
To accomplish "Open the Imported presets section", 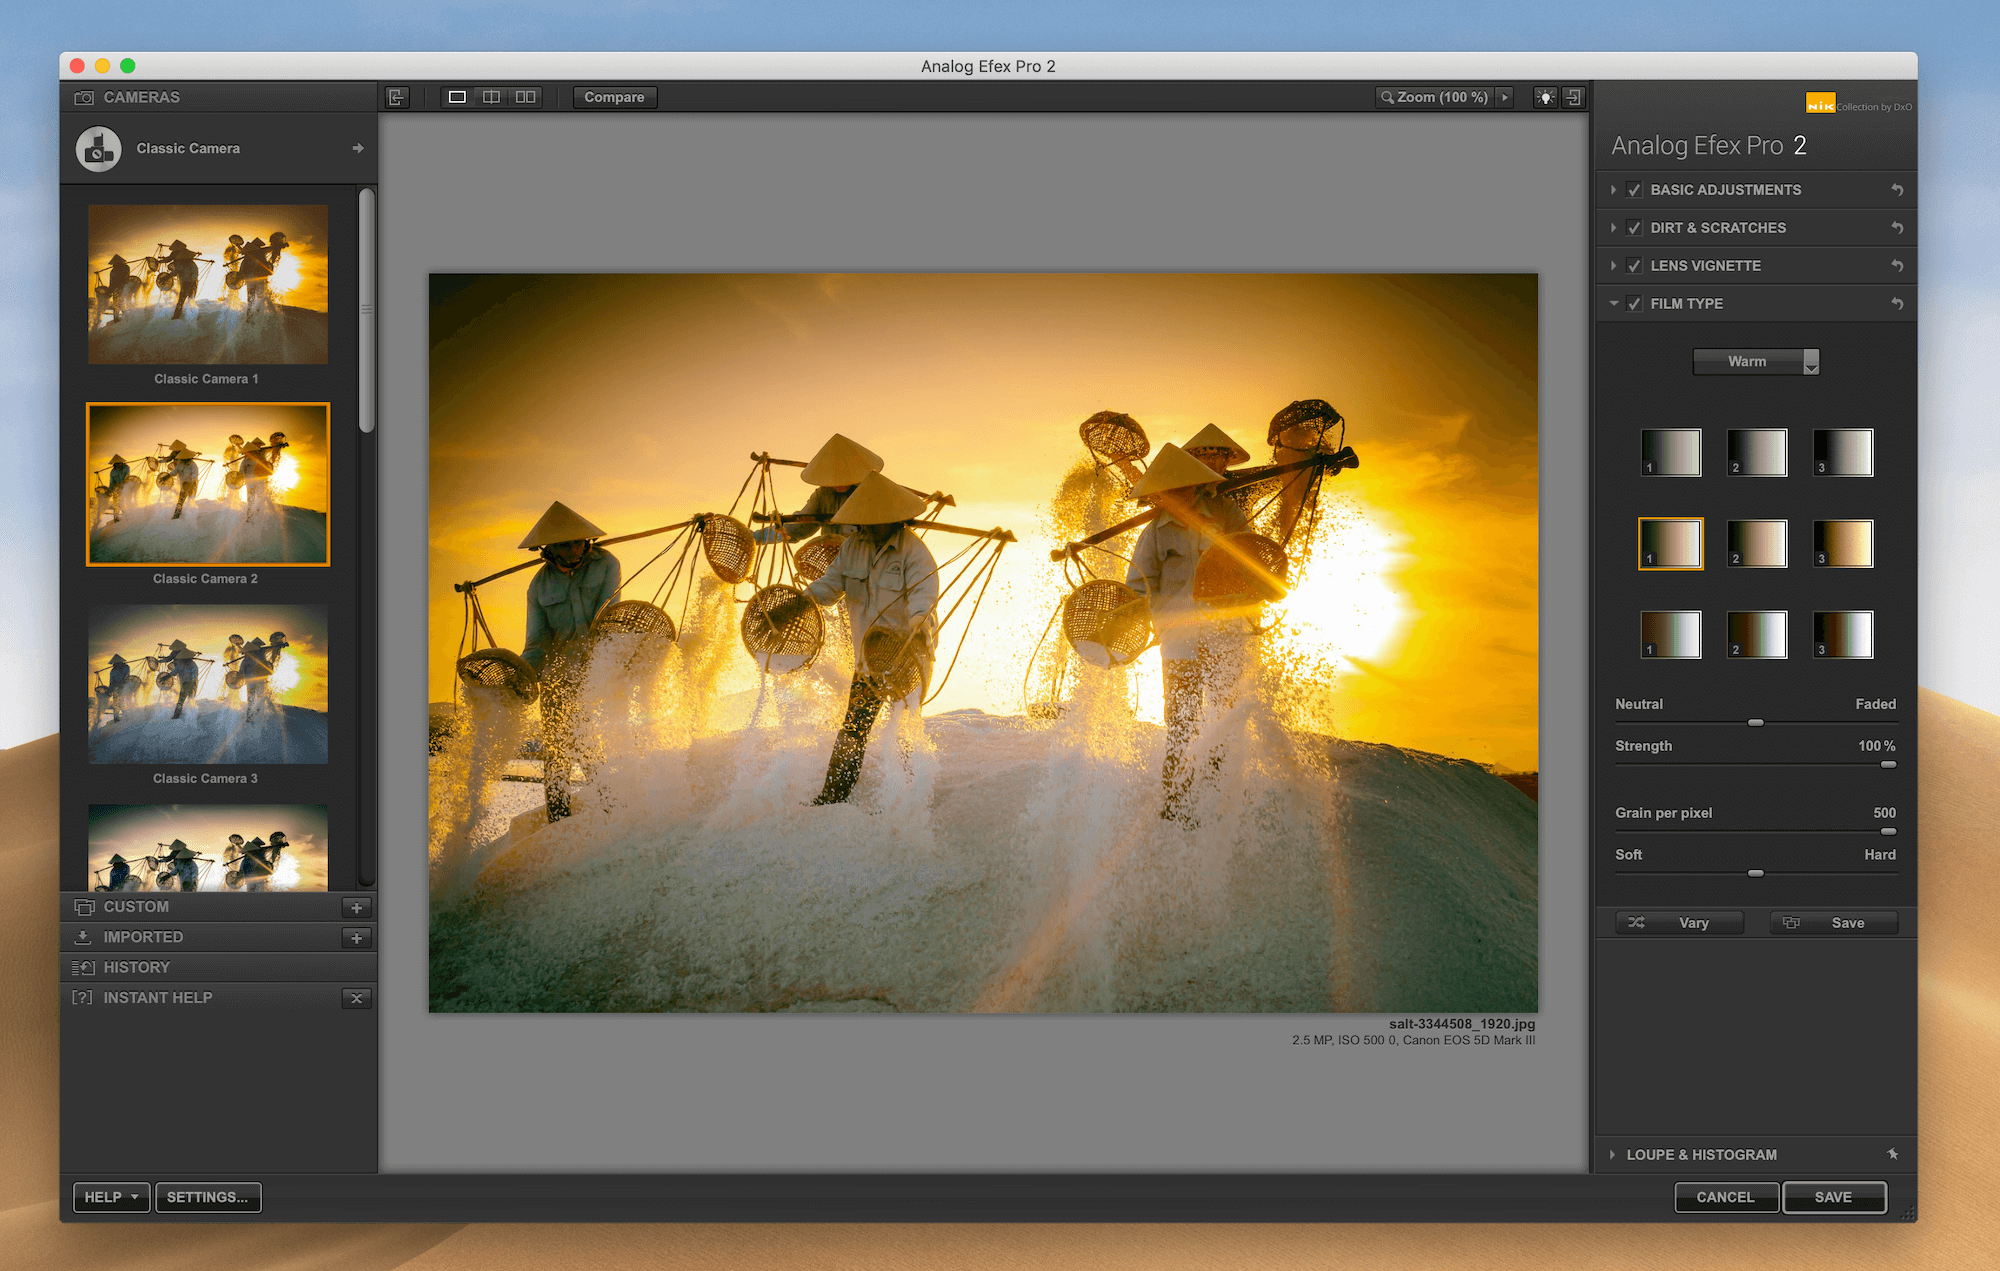I will pos(143,938).
